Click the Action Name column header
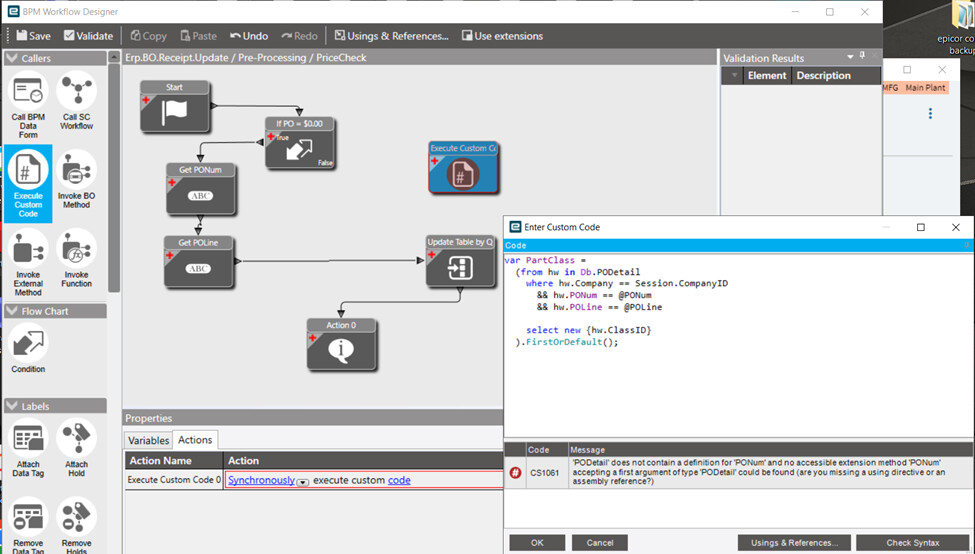 174,461
